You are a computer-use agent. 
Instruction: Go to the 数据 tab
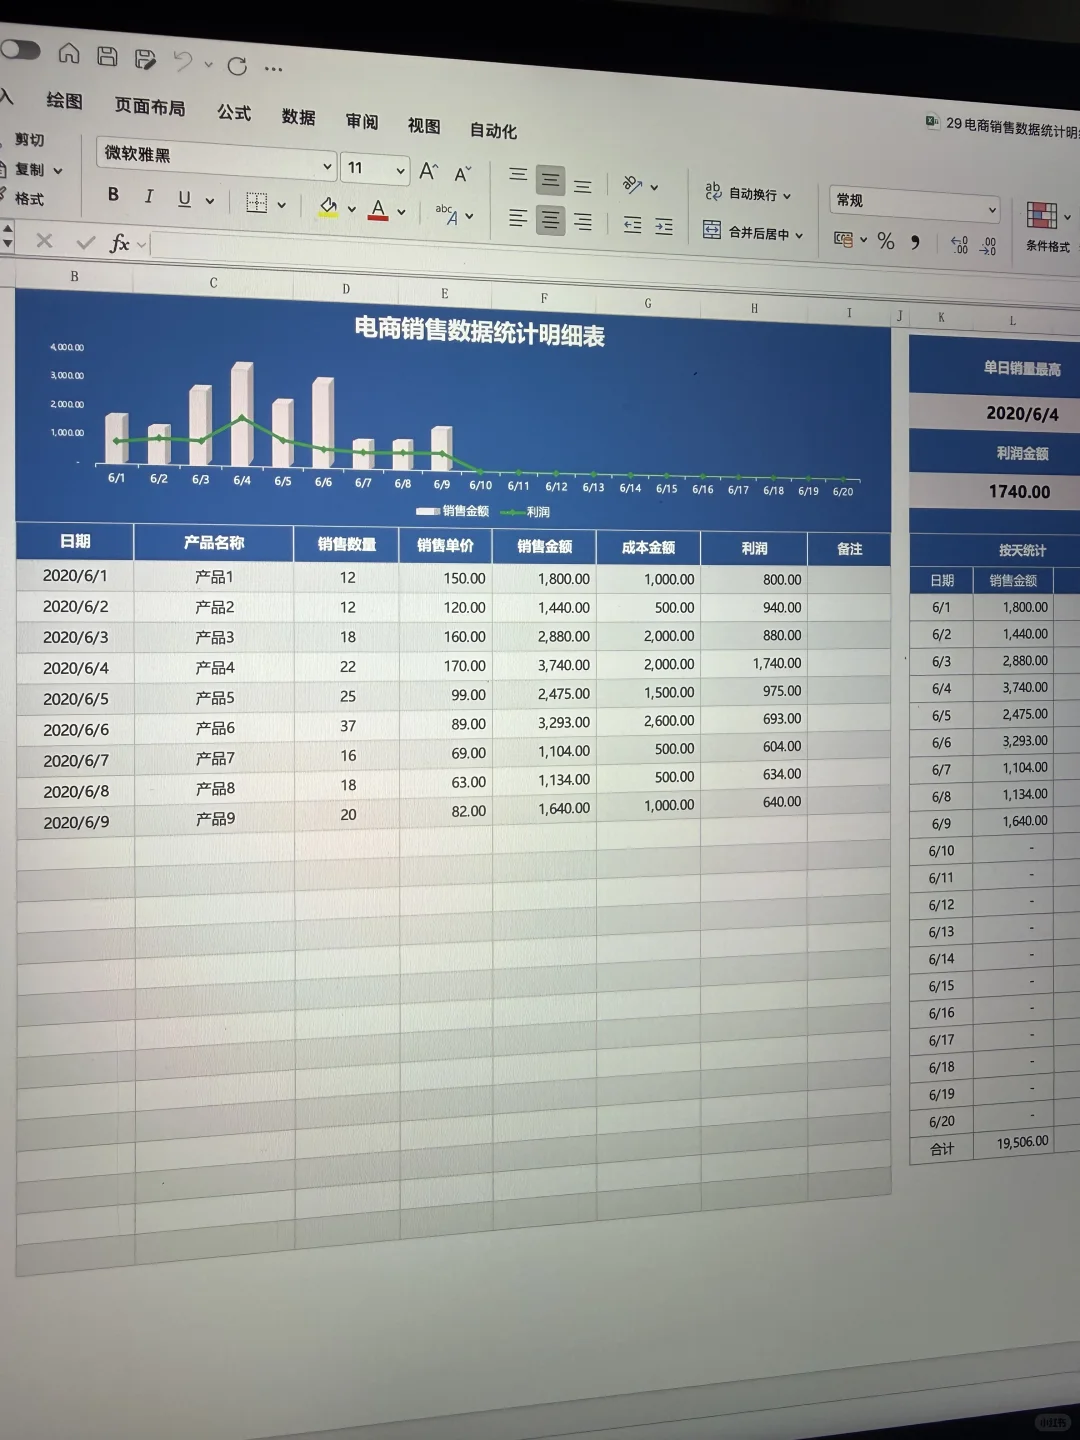298,117
